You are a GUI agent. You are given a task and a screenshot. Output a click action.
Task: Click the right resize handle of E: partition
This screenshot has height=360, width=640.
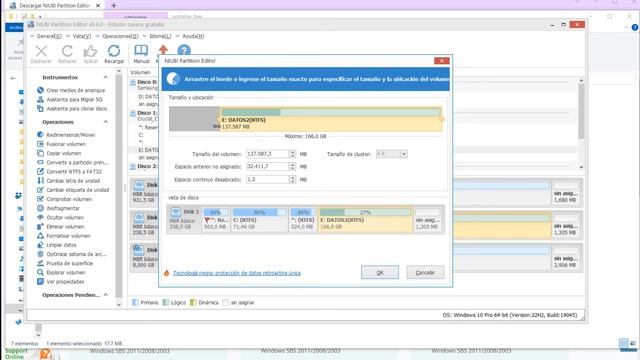click(442, 119)
